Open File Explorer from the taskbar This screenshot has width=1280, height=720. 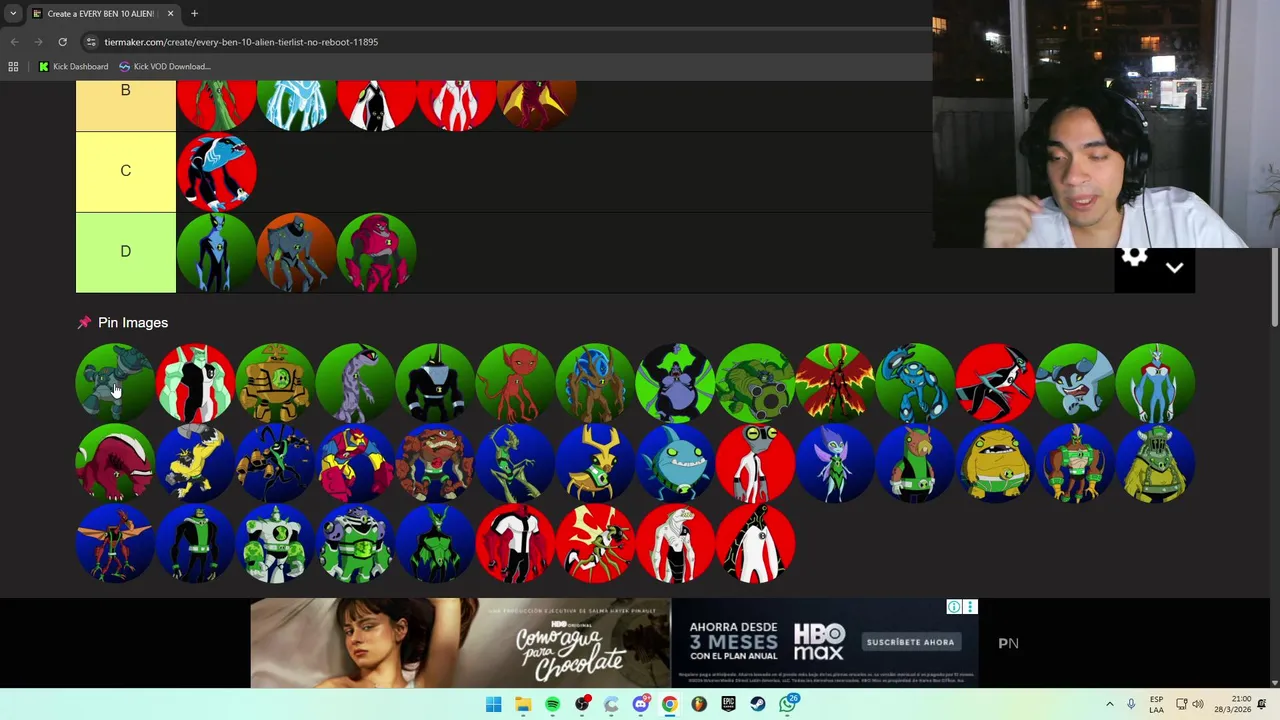point(523,704)
